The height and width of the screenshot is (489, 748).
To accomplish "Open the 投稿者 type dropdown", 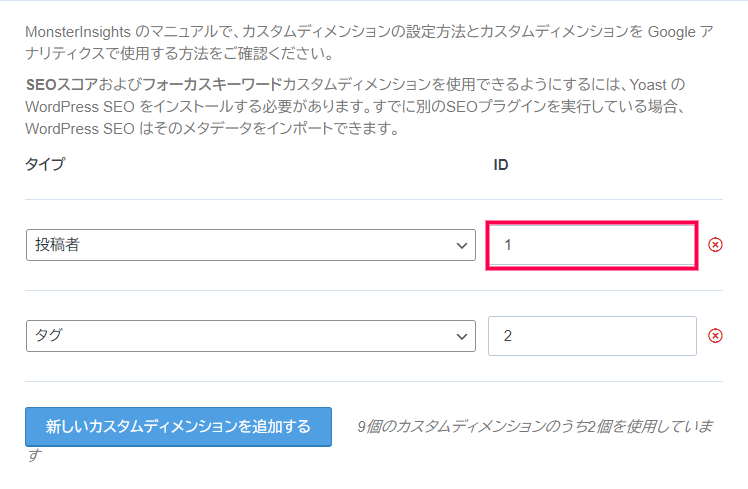I will click(x=250, y=245).
